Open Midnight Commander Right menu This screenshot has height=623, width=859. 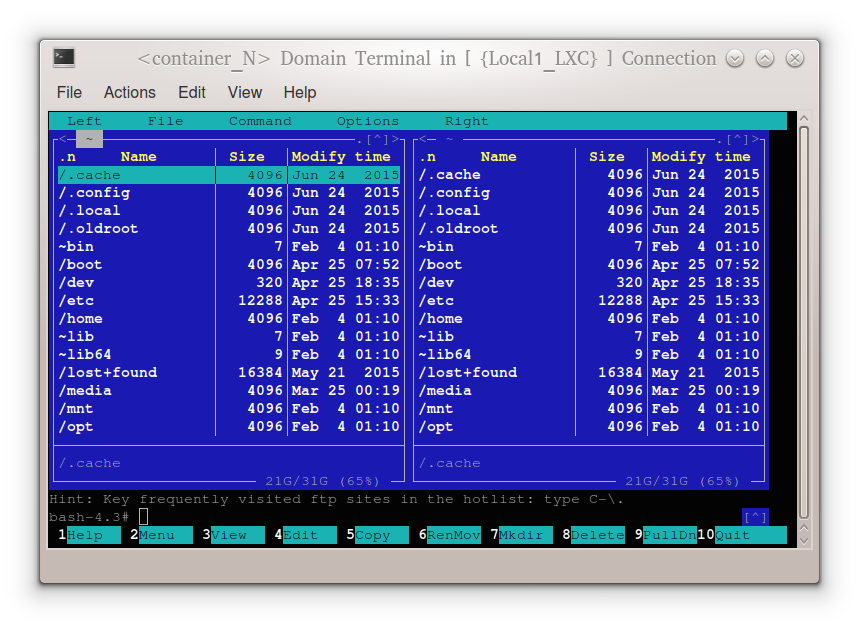(x=466, y=121)
